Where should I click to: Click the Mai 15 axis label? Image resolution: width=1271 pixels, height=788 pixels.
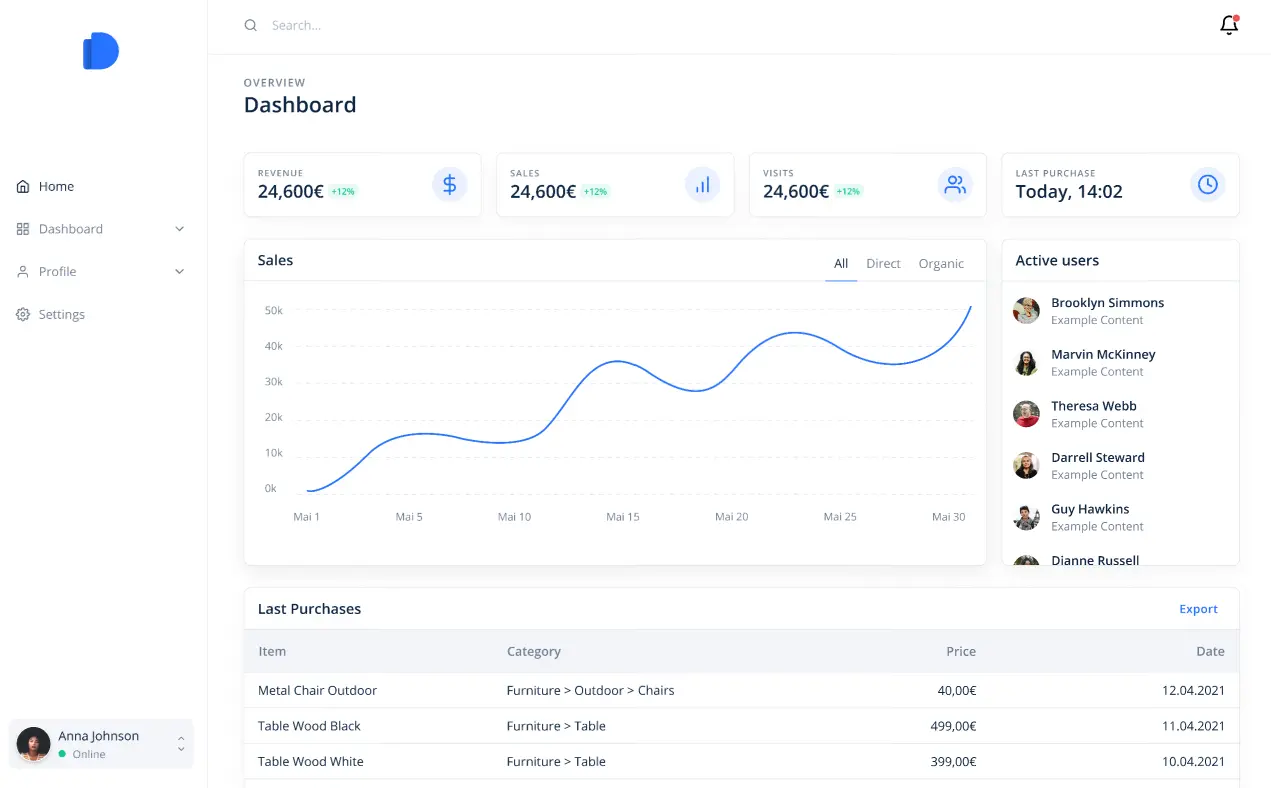[x=622, y=517]
